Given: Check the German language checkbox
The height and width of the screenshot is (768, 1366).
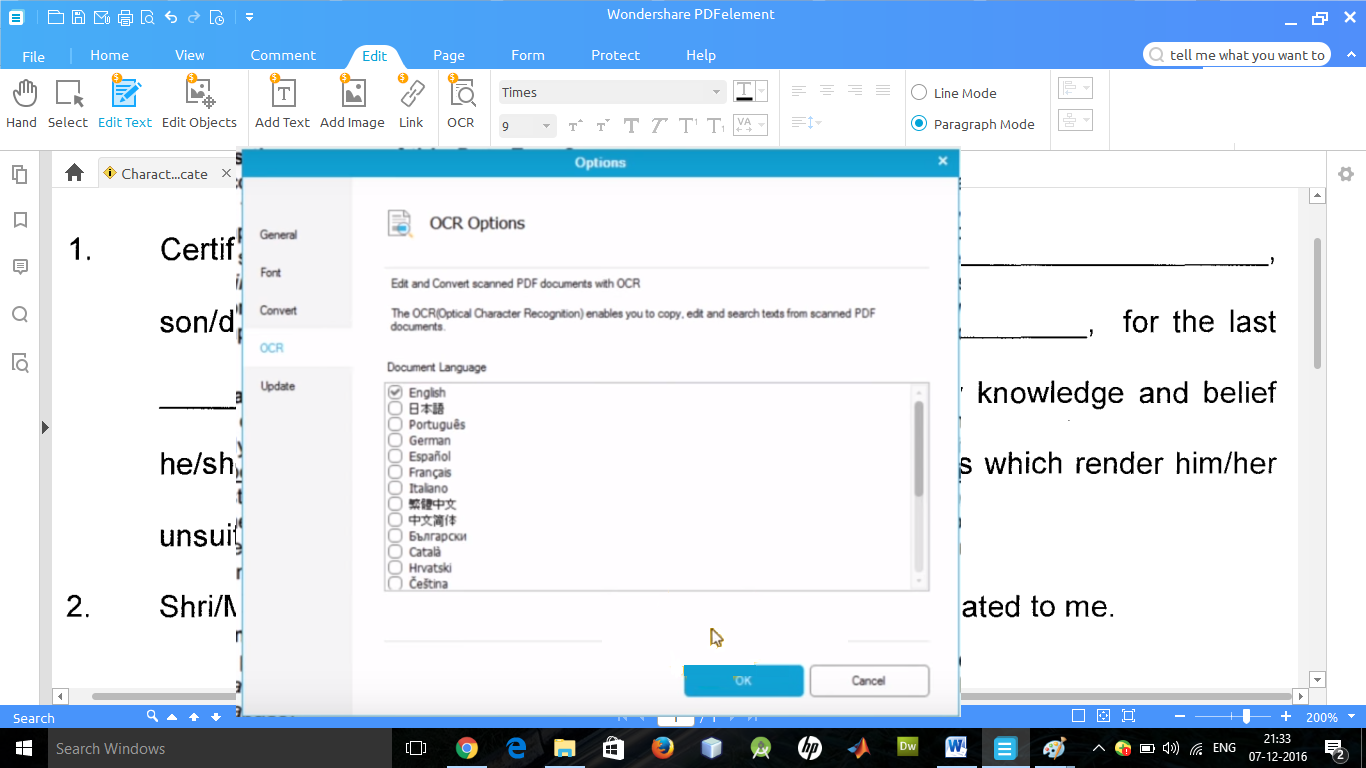Looking at the screenshot, I should pyautogui.click(x=395, y=441).
